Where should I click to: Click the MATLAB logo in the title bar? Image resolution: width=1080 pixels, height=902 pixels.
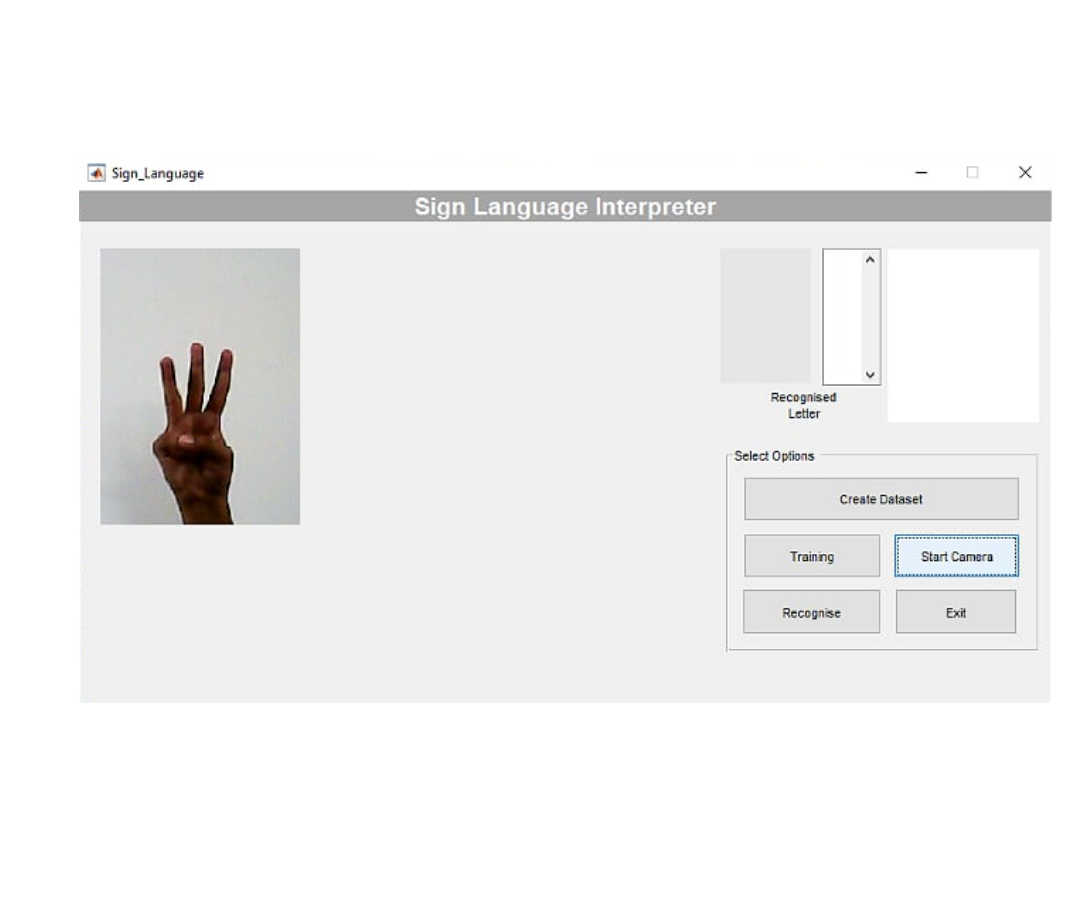click(x=97, y=173)
